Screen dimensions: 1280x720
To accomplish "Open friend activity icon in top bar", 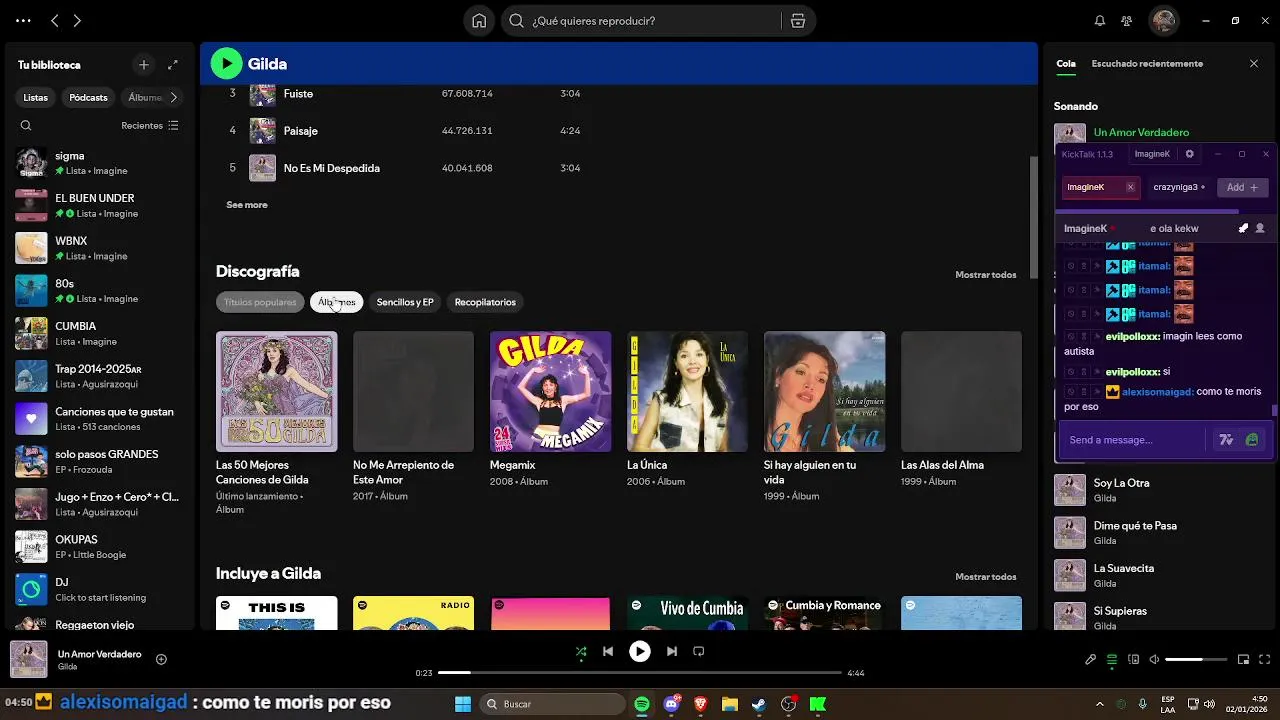I will [1127, 21].
